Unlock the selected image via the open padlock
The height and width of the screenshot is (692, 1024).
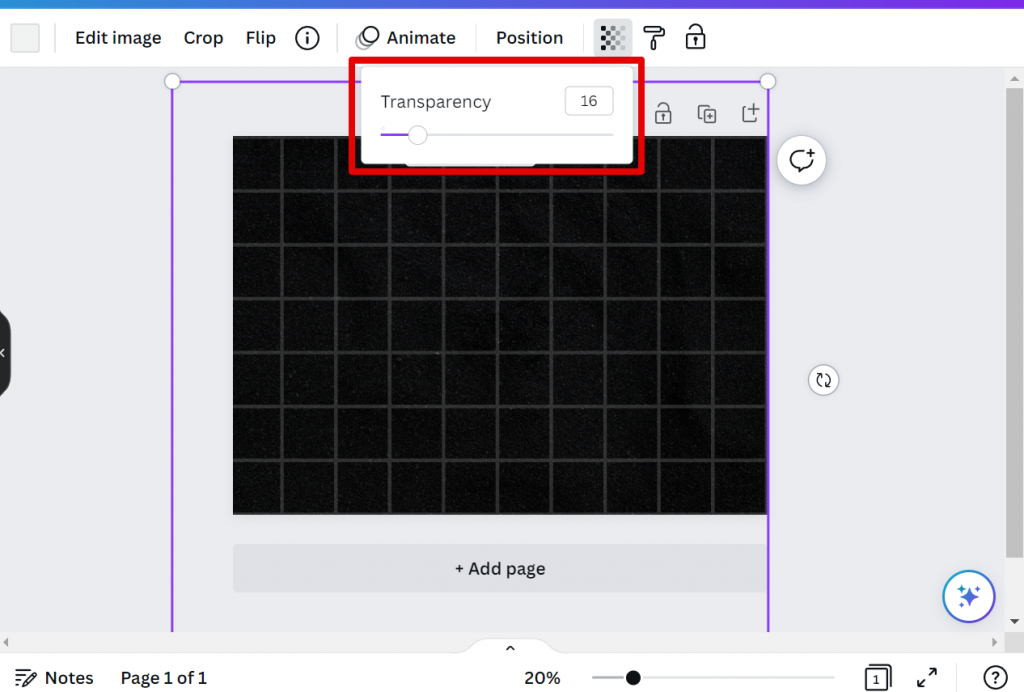663,113
